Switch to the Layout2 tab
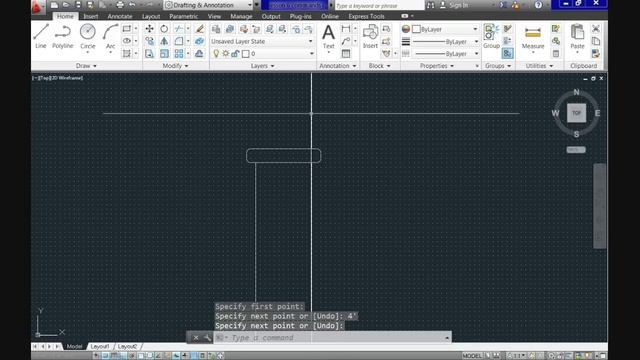This screenshot has width=640, height=360. (x=127, y=347)
